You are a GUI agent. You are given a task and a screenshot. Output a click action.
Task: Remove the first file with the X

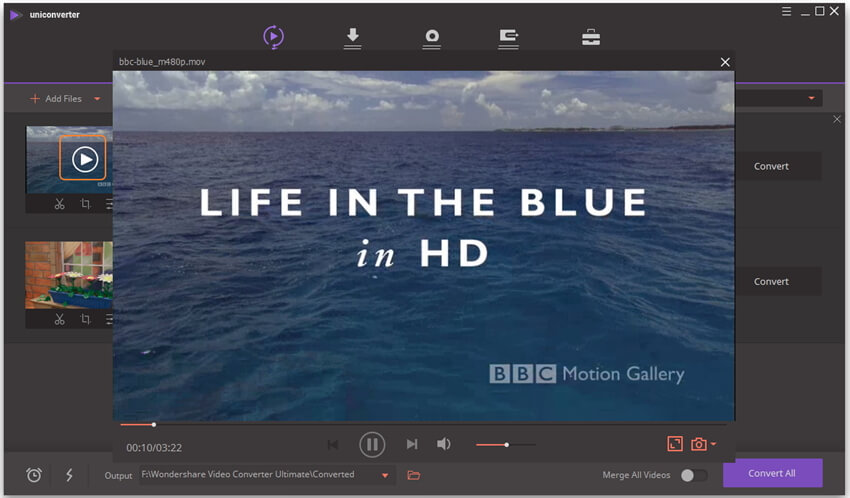(x=837, y=119)
